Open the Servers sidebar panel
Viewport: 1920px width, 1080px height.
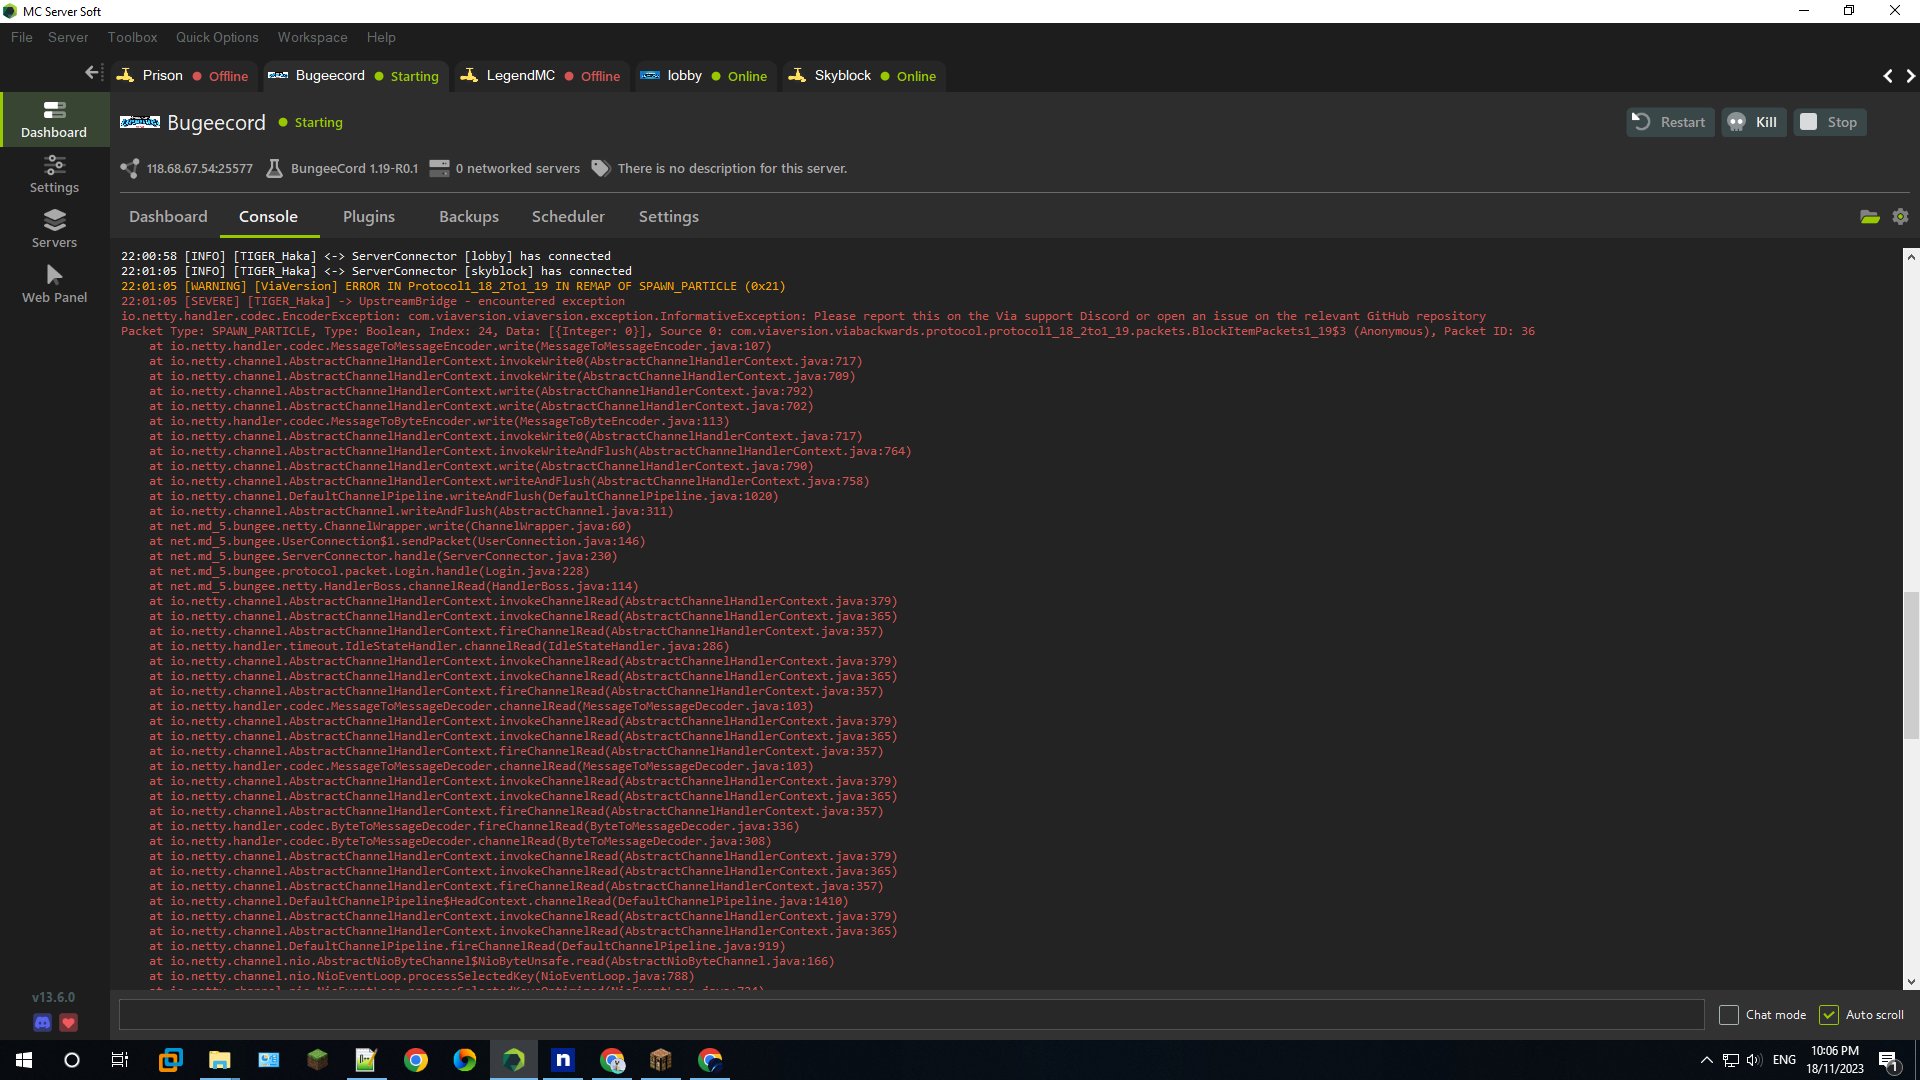(54, 229)
